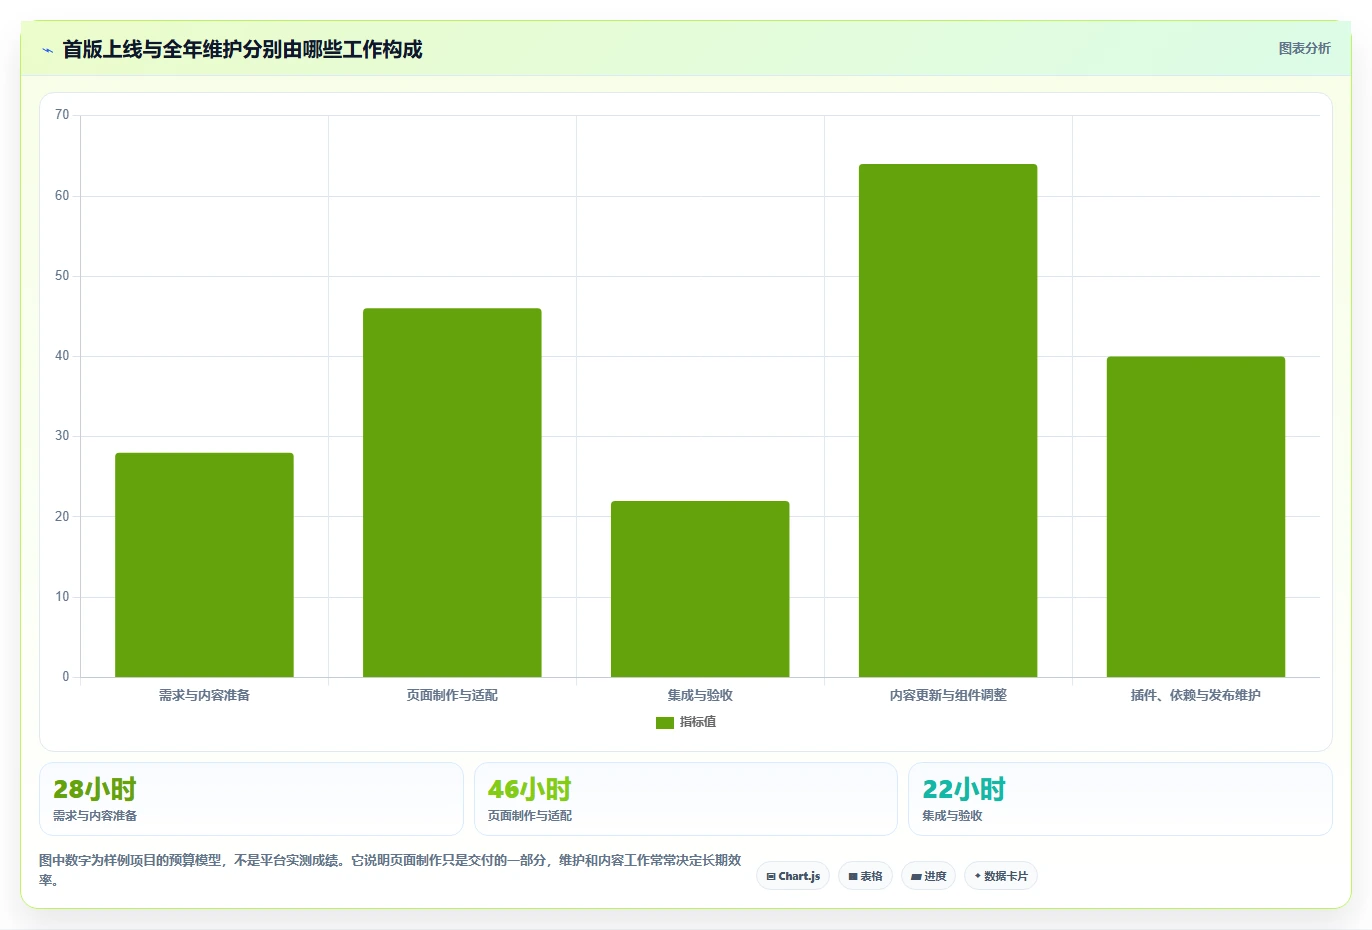Select the 内容更新与组件调整 bar

coord(948,420)
